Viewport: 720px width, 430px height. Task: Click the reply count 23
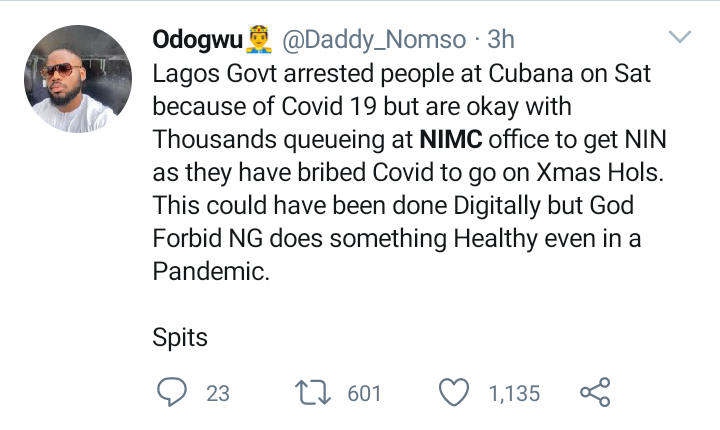(217, 394)
